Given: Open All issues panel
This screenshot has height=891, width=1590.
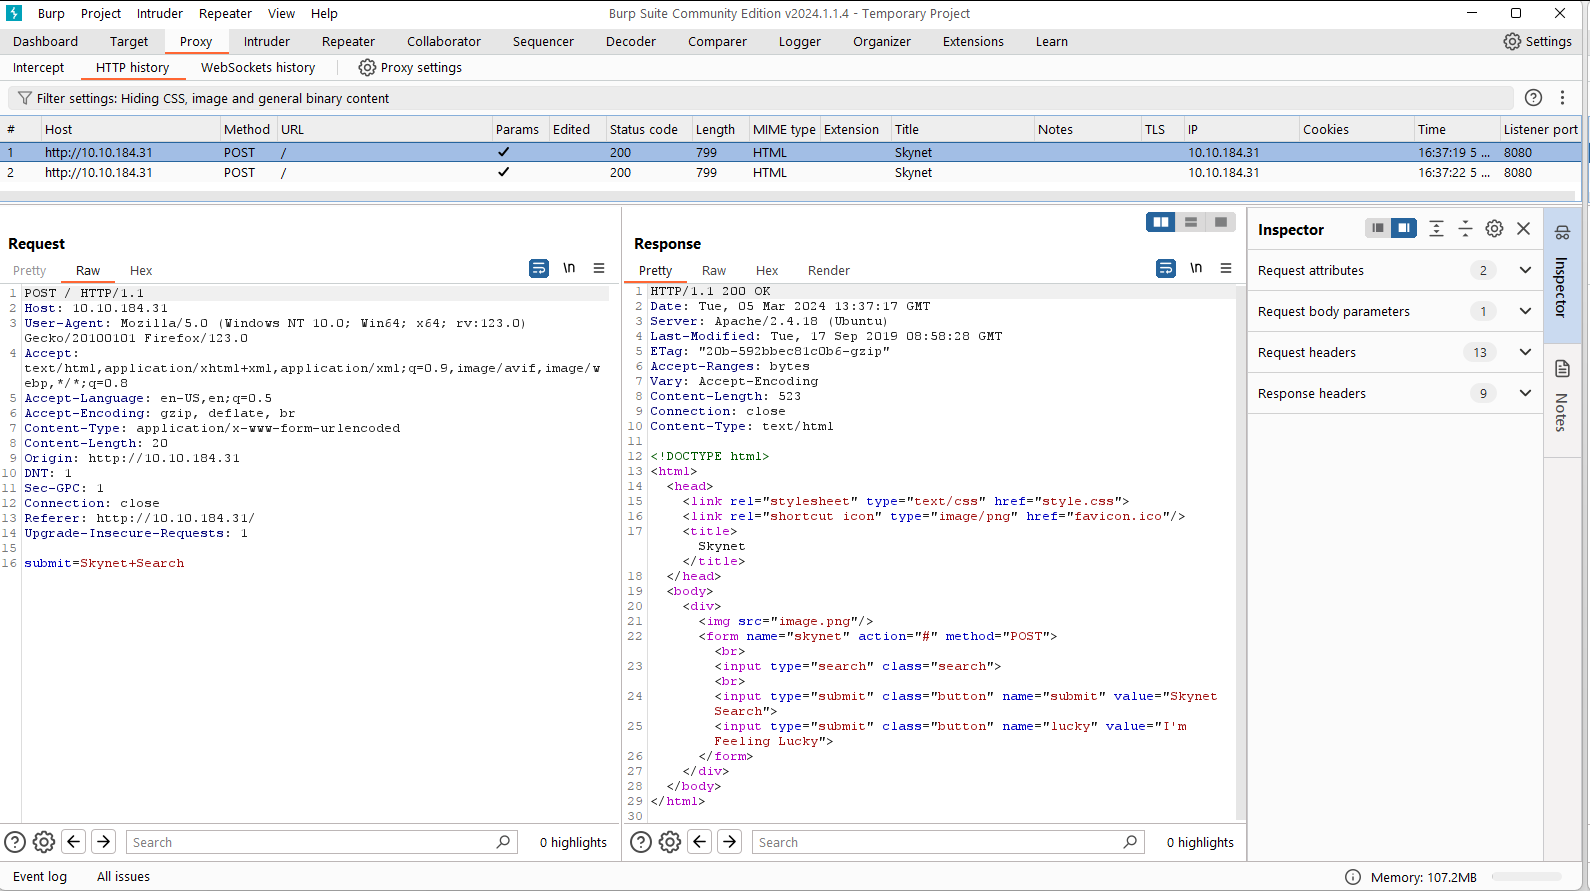Looking at the screenshot, I should tap(123, 876).
